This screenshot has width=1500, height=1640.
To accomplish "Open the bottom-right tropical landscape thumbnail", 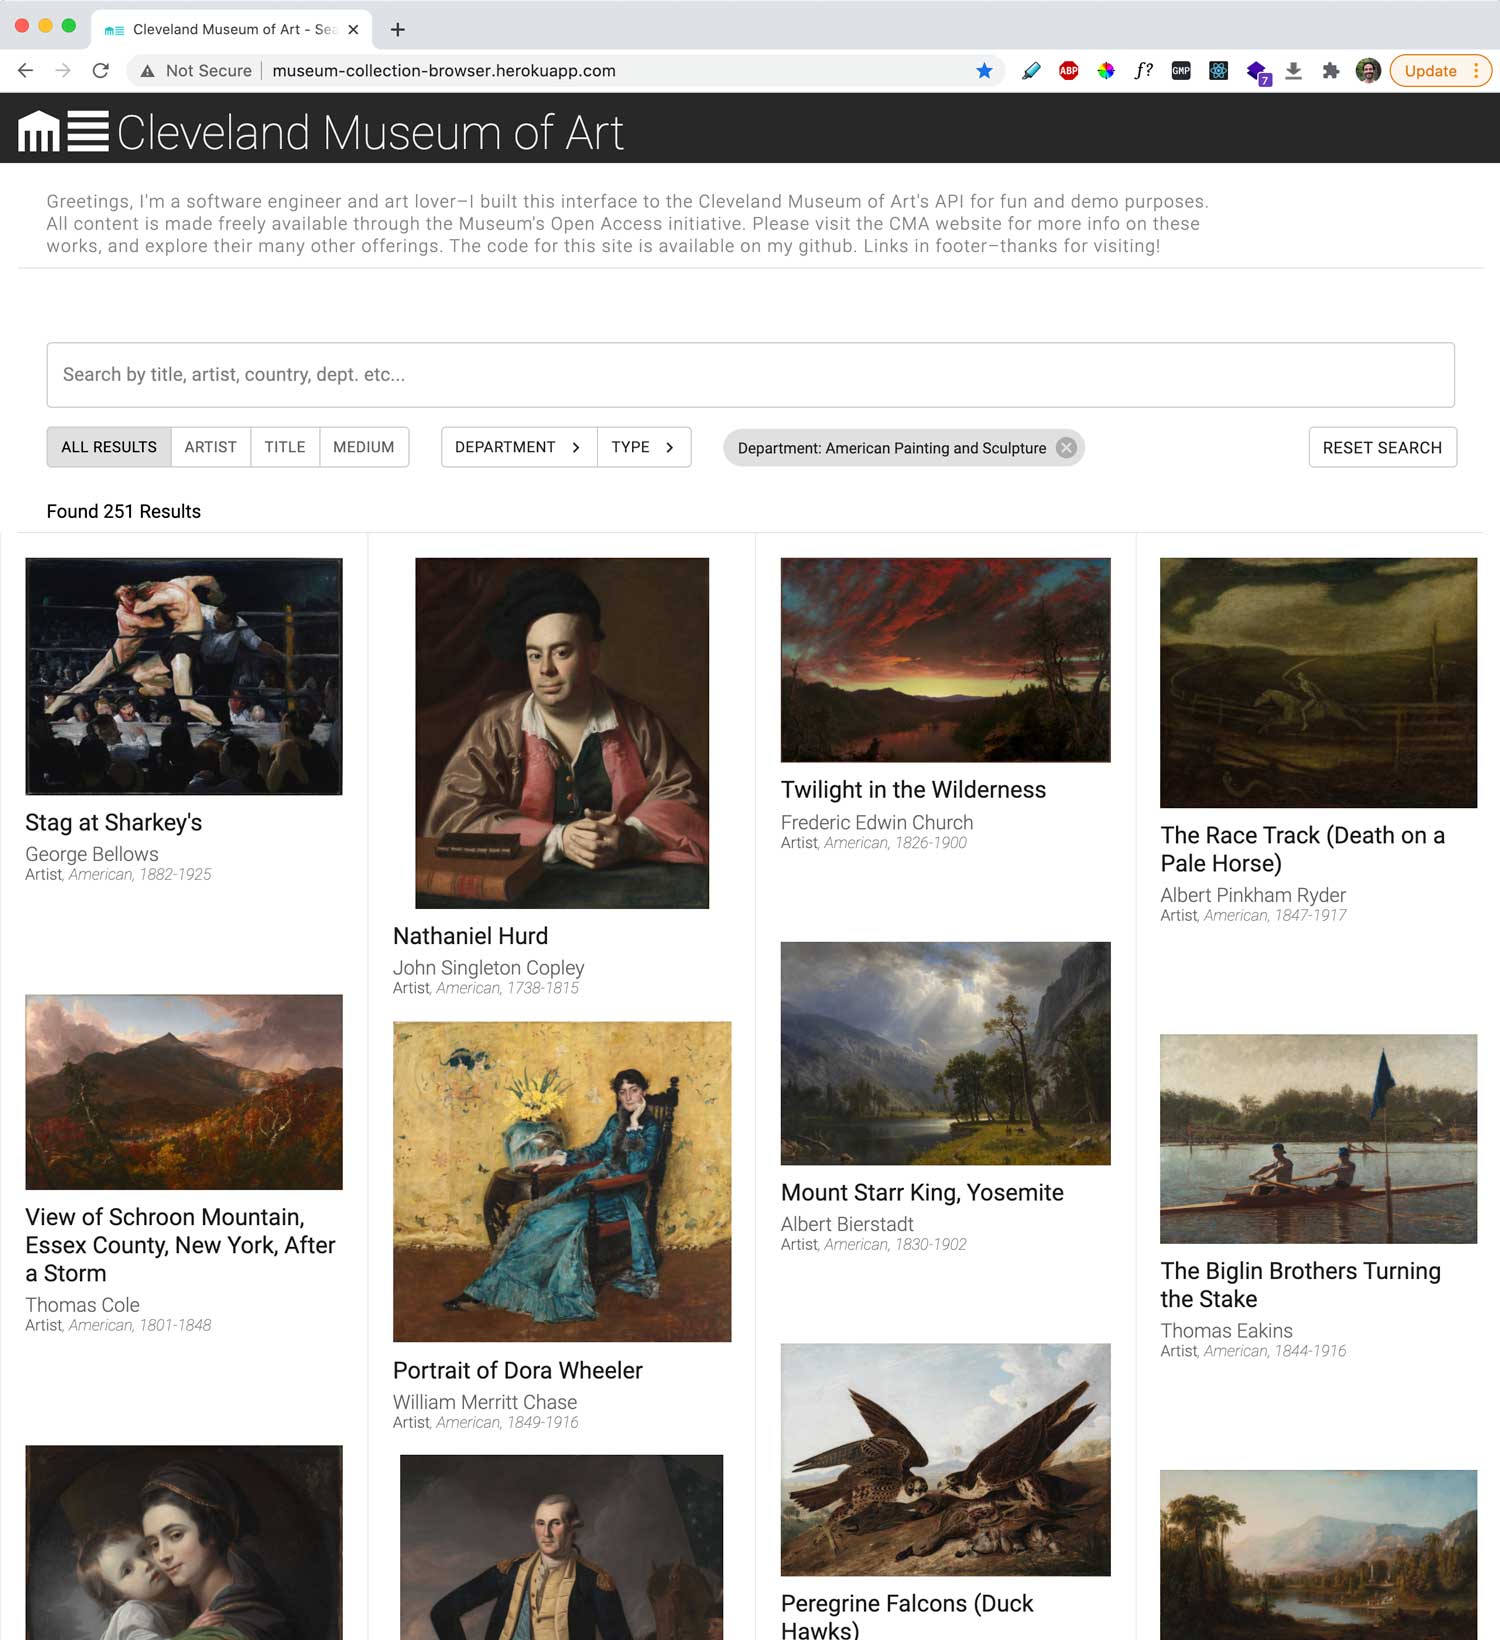I will click(x=1318, y=1555).
